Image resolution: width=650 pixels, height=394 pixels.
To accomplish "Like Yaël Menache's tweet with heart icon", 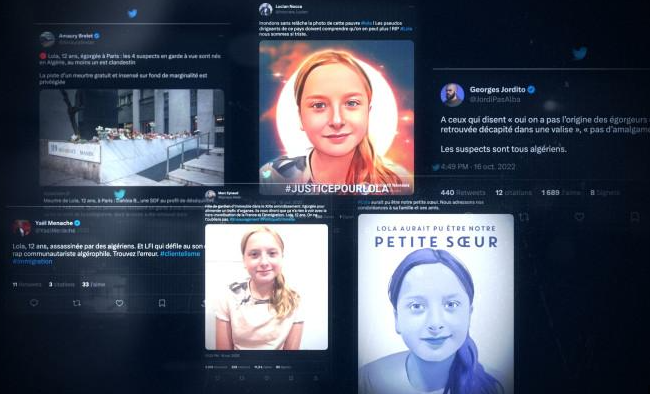I will pos(119,303).
